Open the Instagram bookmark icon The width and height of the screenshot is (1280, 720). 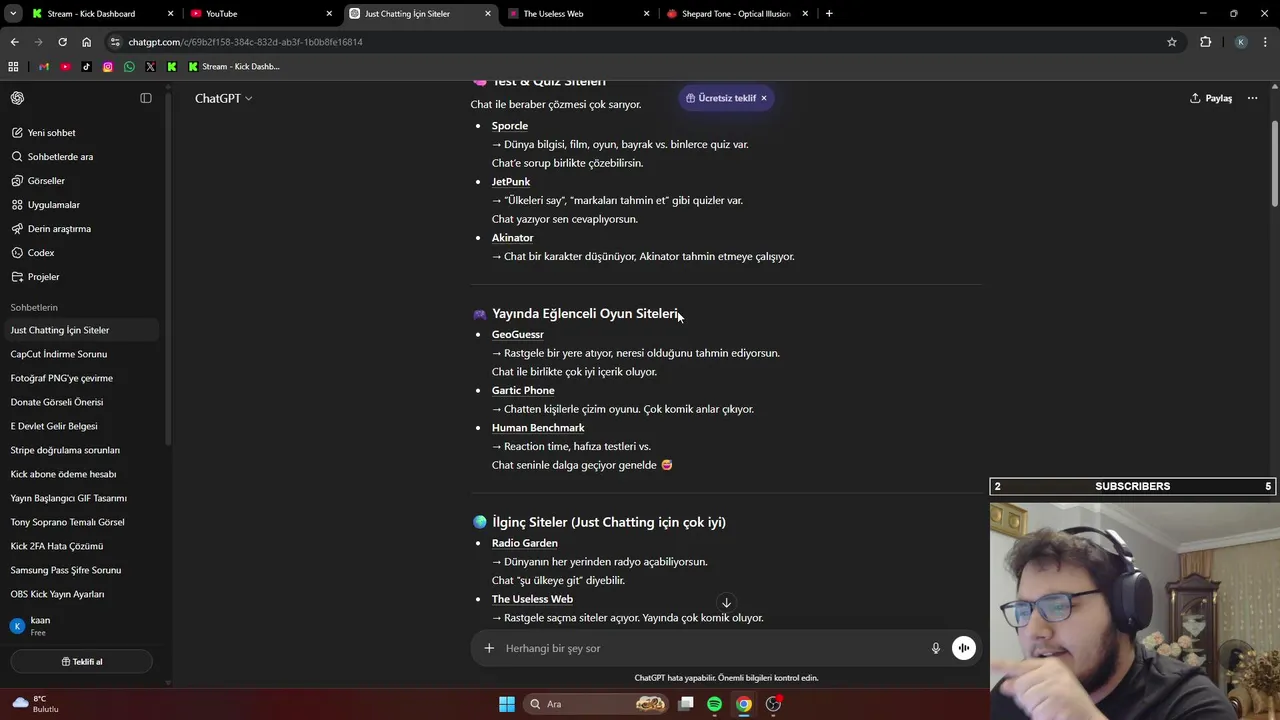tap(108, 67)
